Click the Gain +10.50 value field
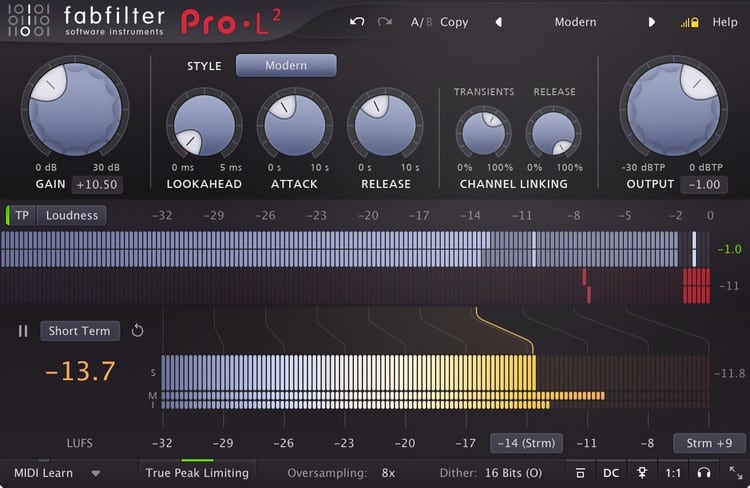The height and width of the screenshot is (488, 750). coord(97,185)
